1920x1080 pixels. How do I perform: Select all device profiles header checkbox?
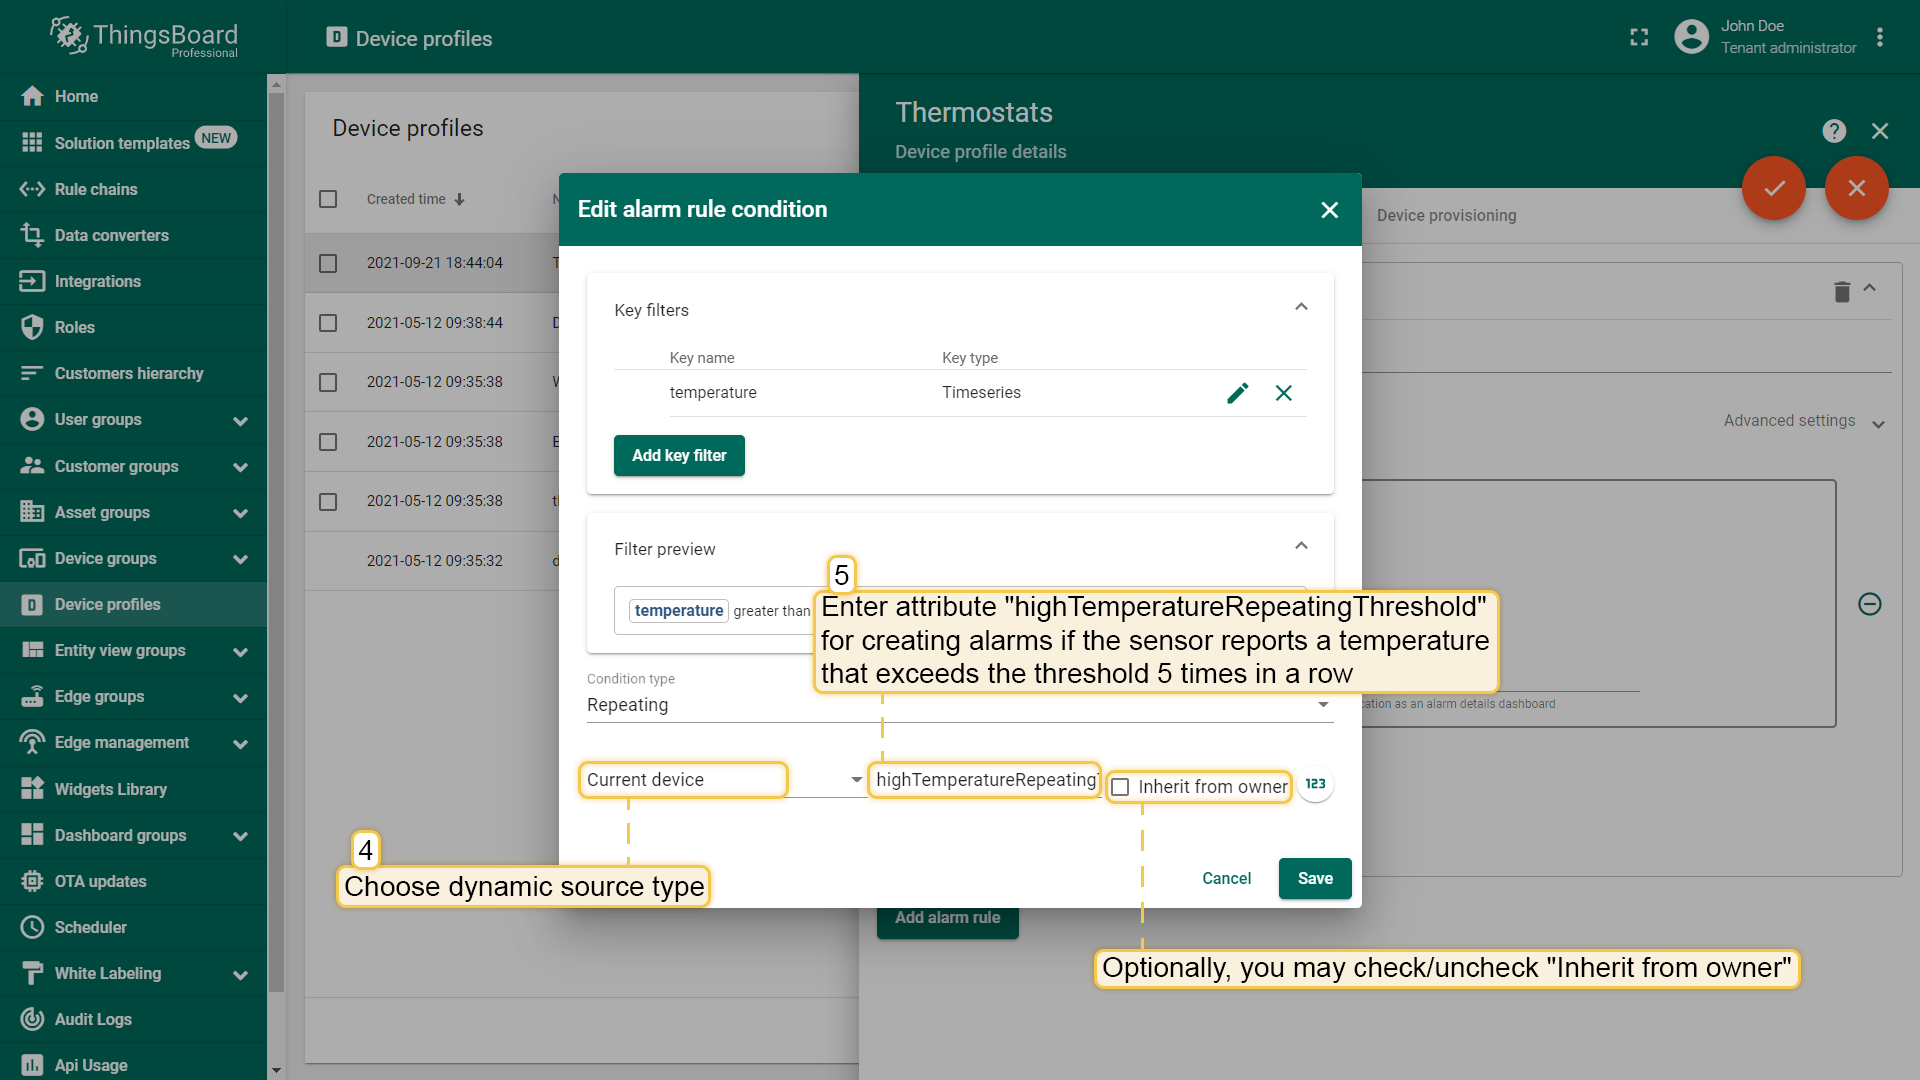[x=328, y=199]
